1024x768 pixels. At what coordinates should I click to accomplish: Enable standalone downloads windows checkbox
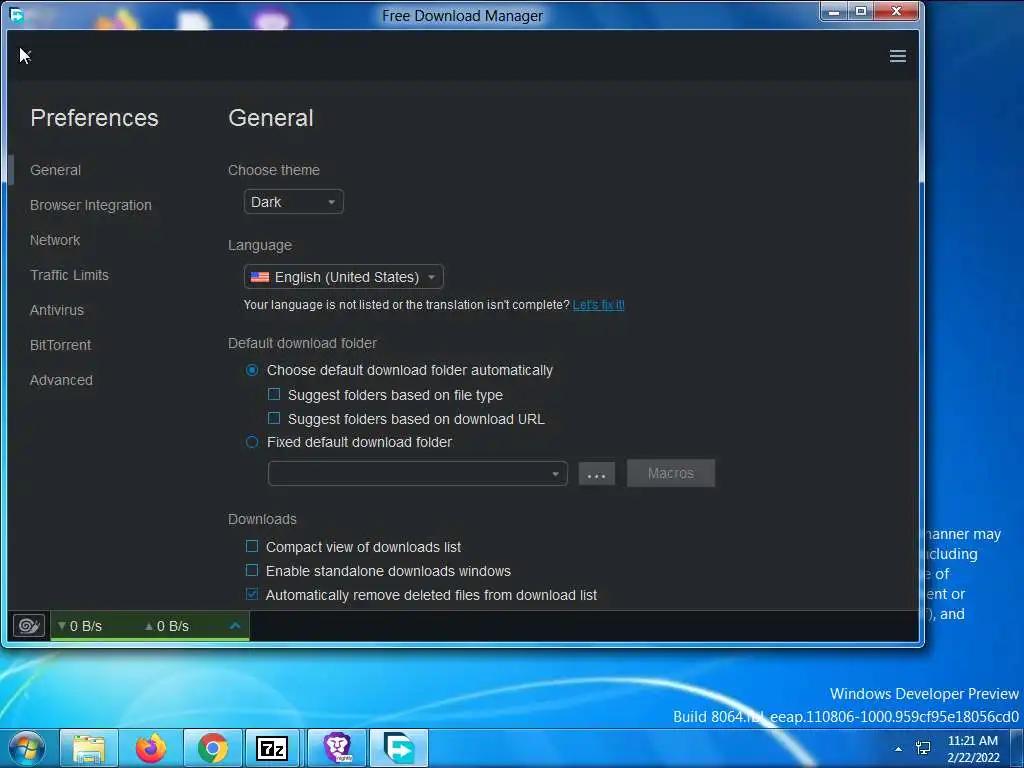coord(252,570)
